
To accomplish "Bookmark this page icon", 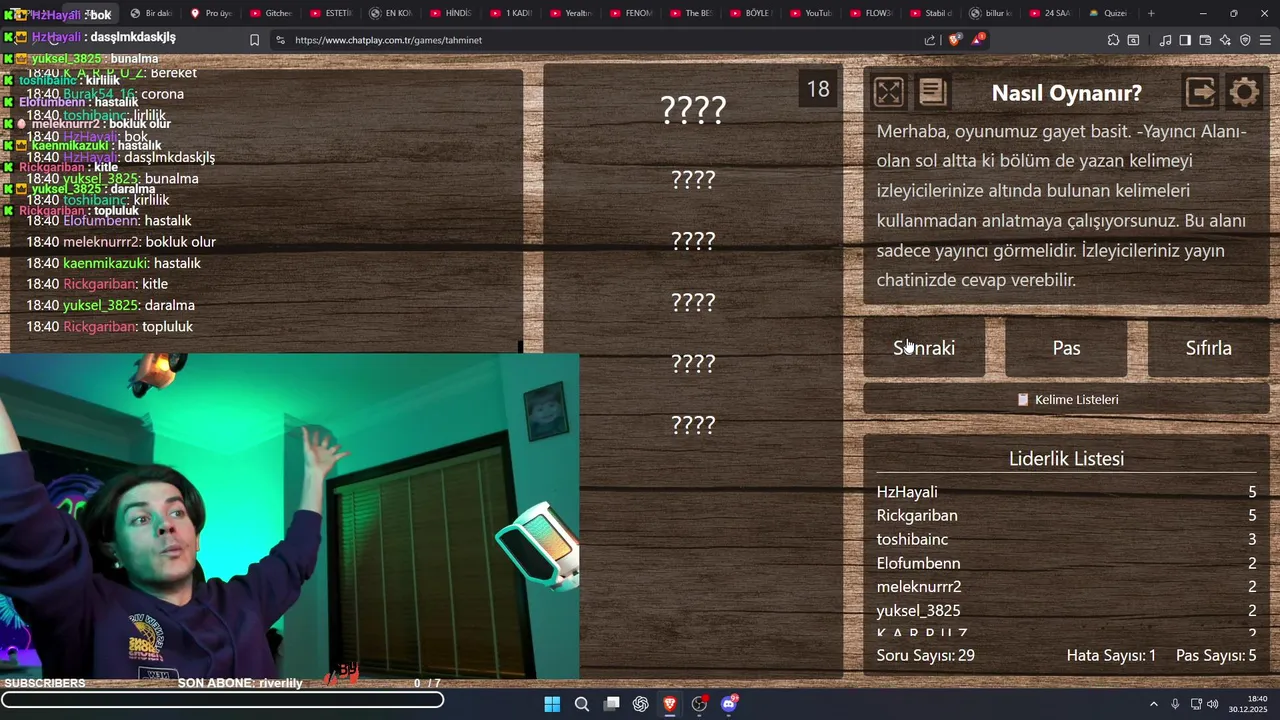I will 254,40.
